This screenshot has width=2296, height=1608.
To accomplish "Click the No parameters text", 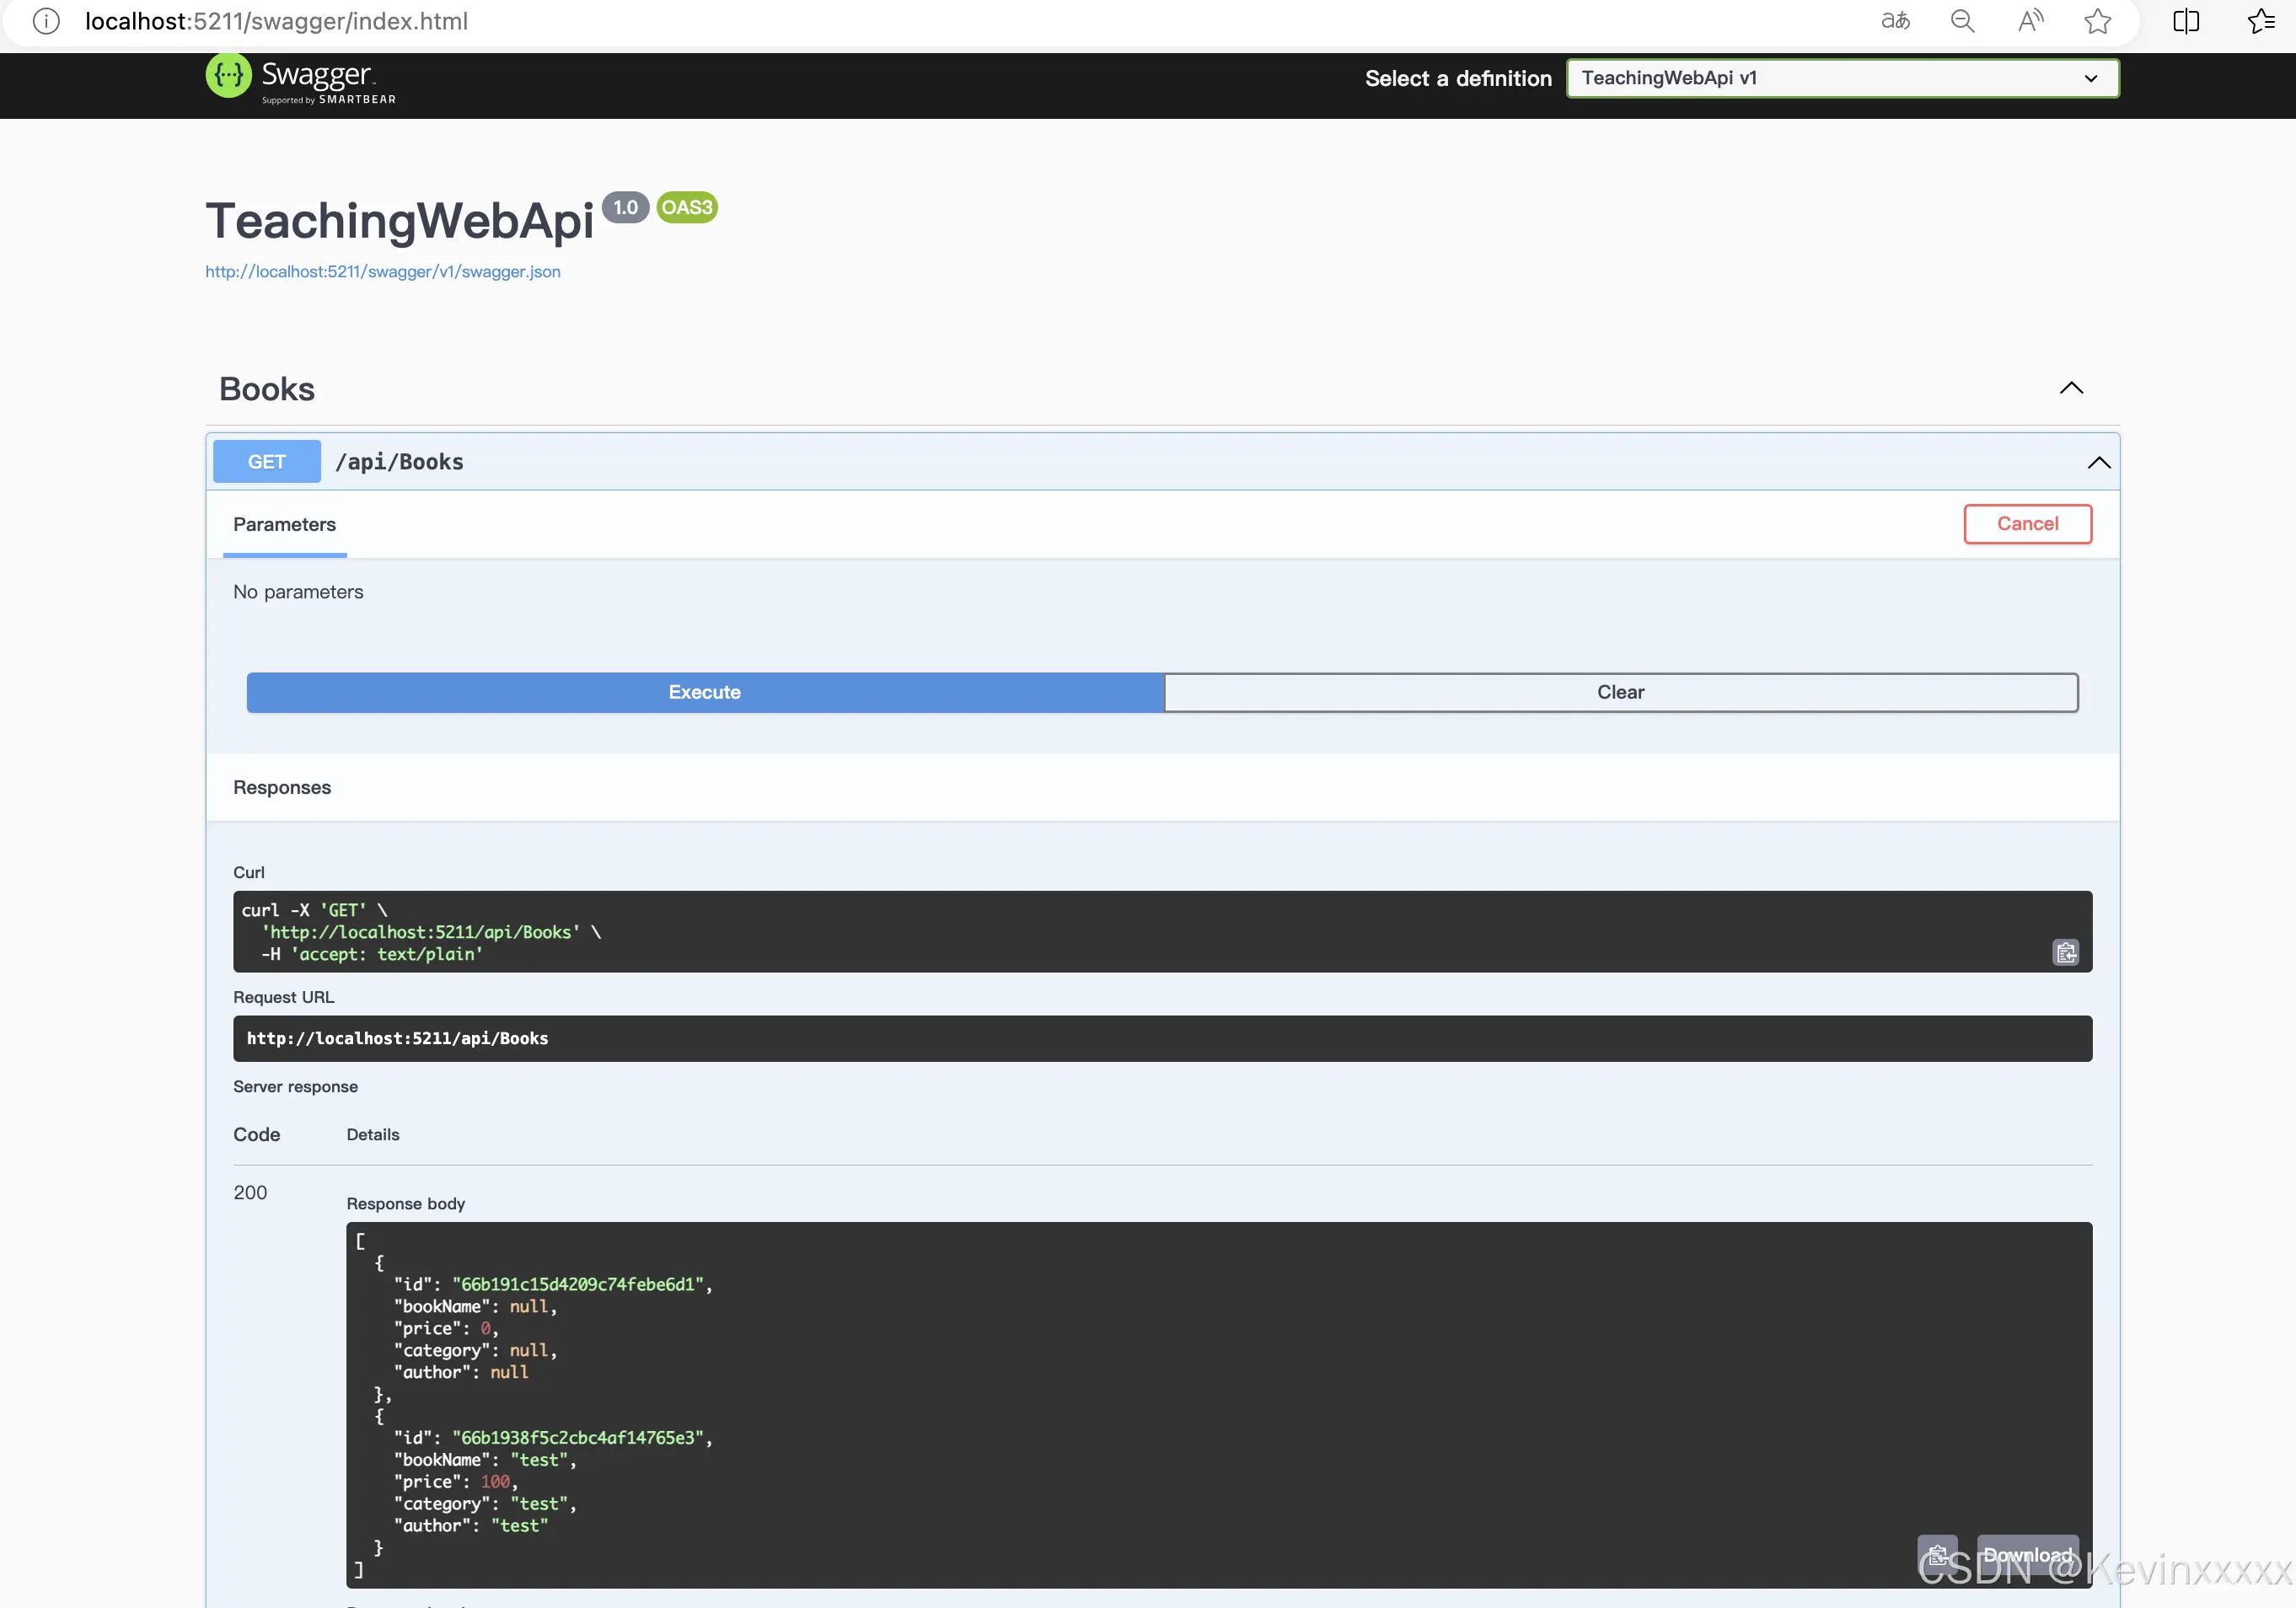I will click(x=298, y=592).
